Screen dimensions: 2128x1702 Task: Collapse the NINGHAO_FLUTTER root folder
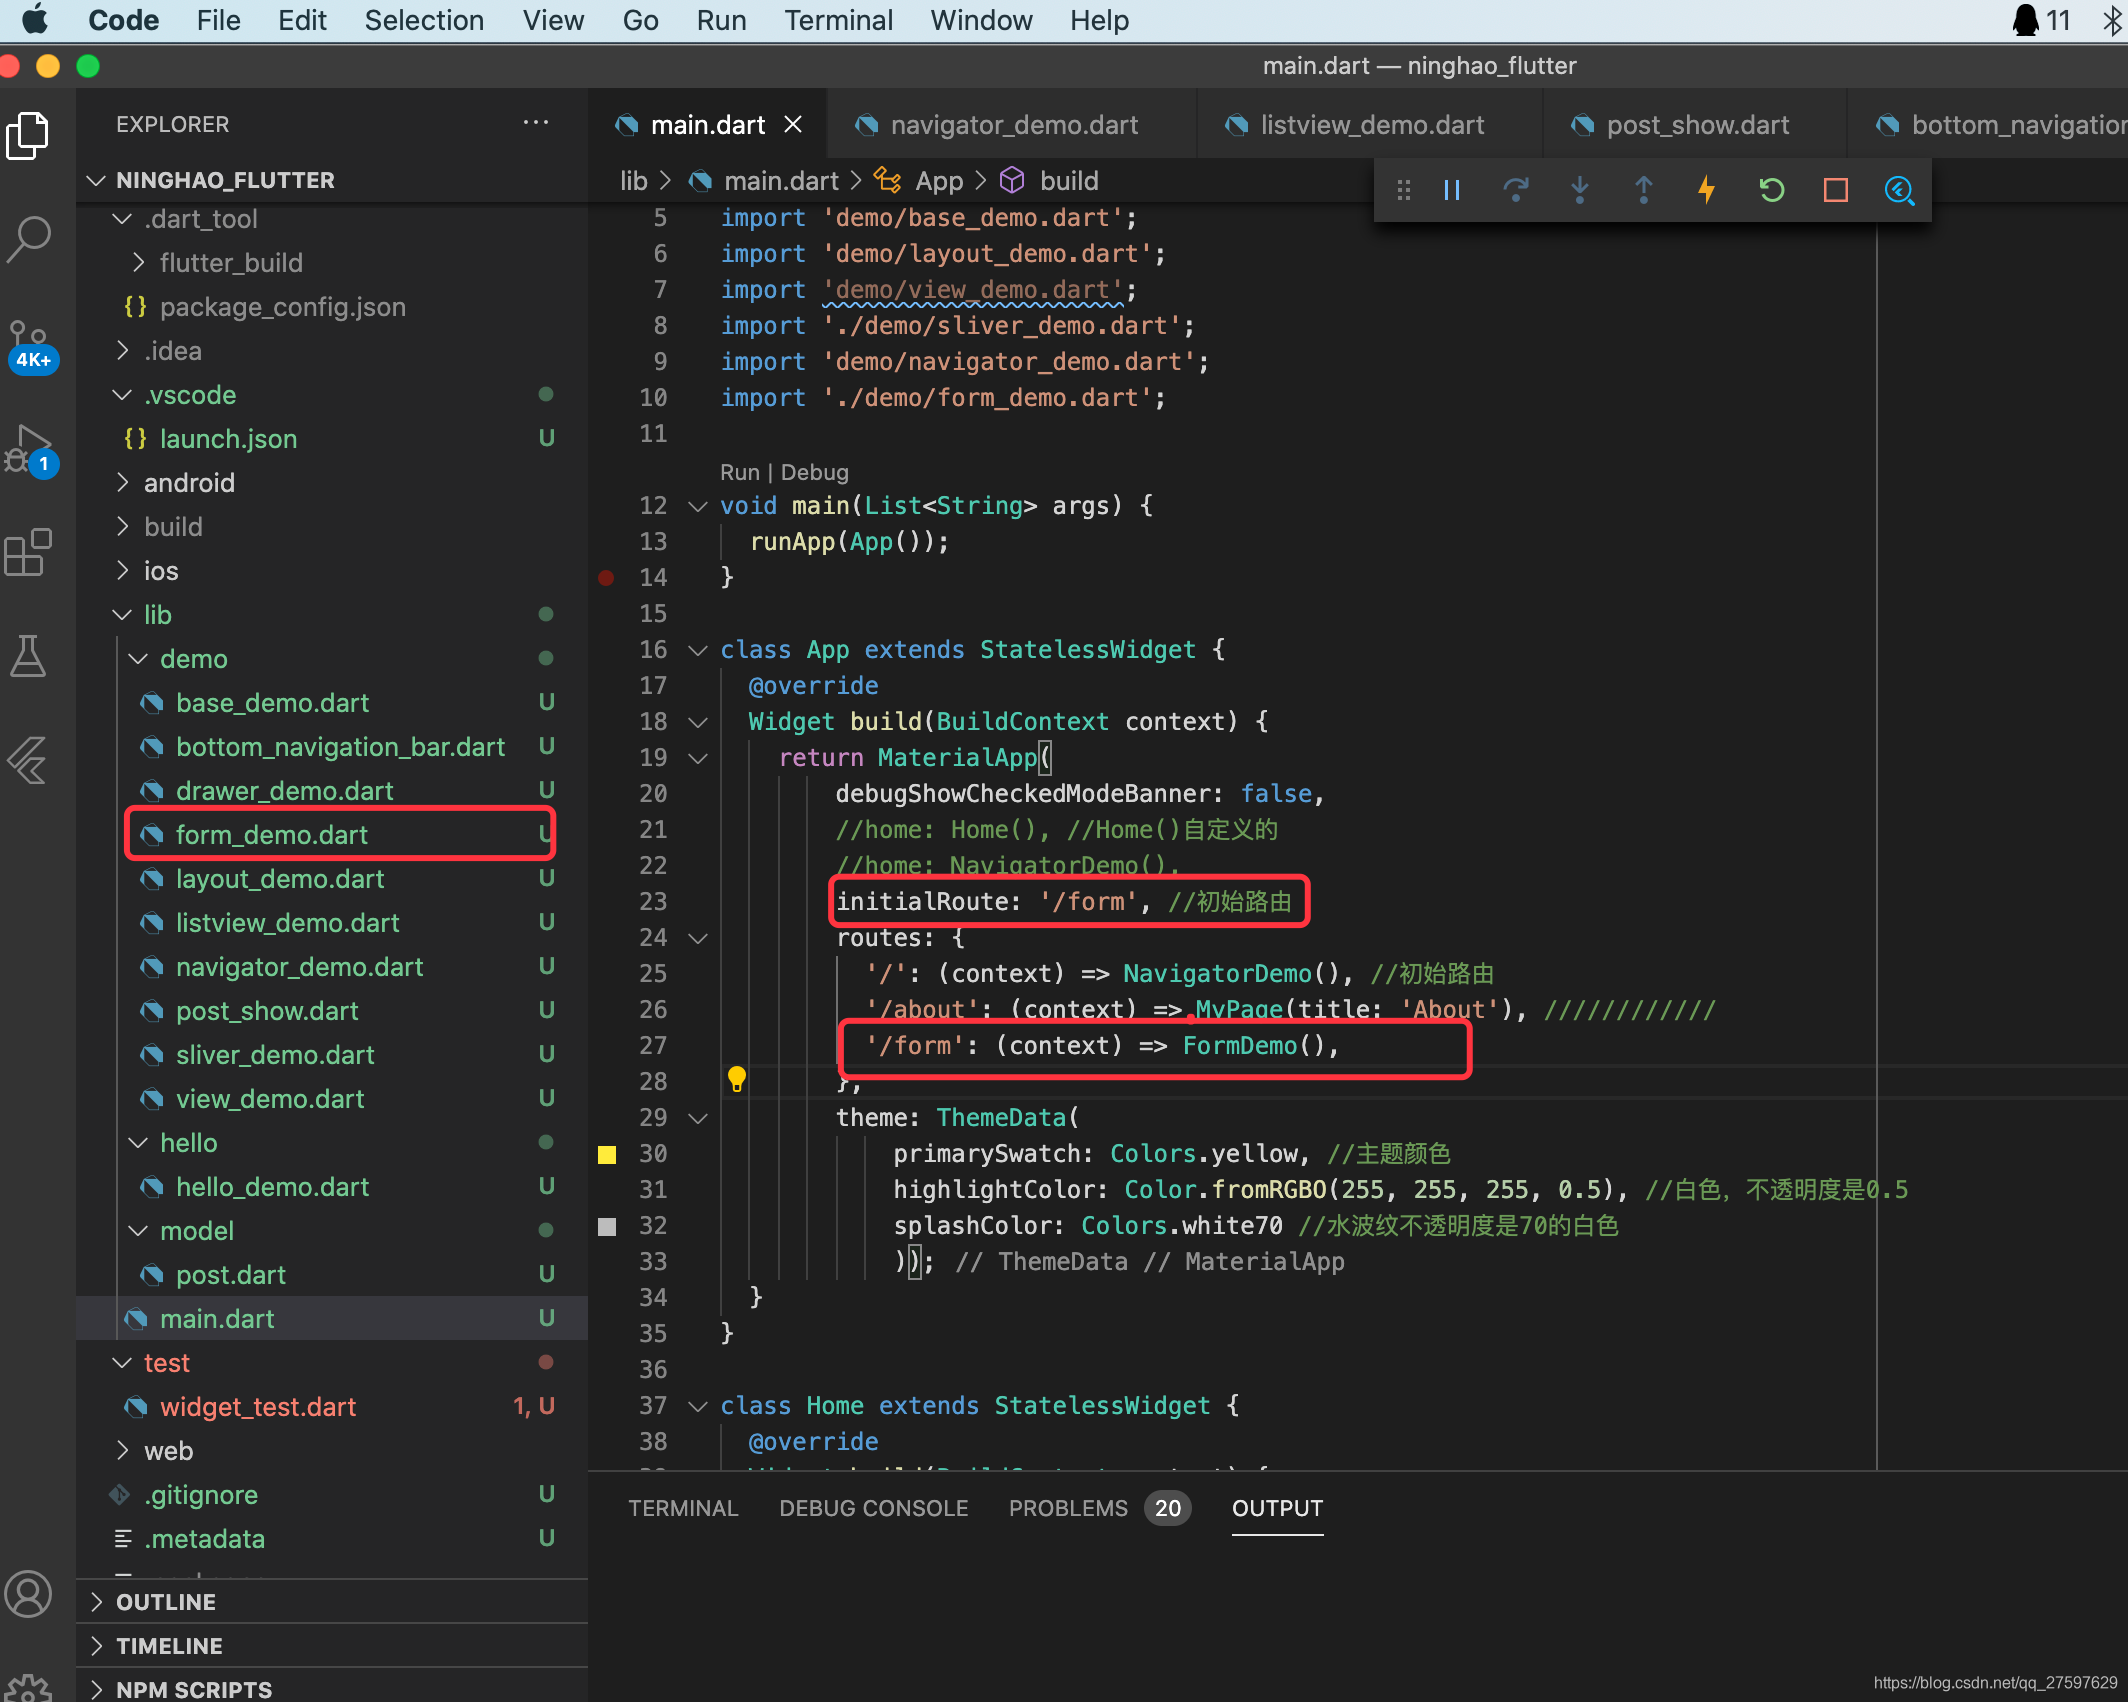(x=97, y=180)
